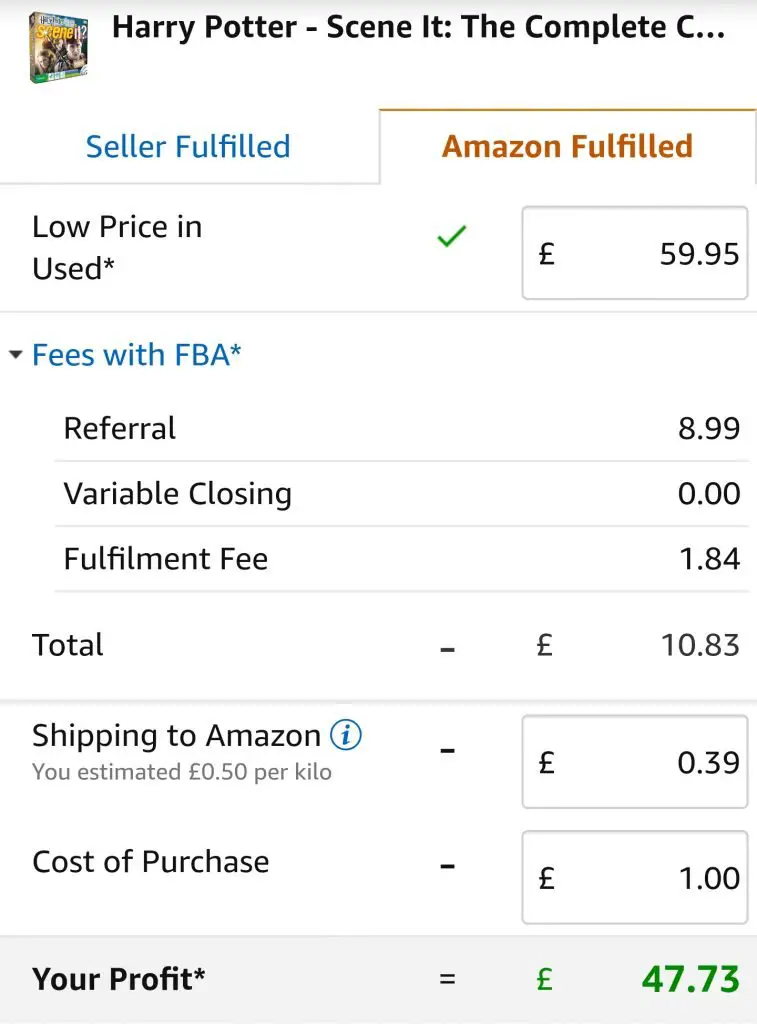Image resolution: width=757 pixels, height=1024 pixels.
Task: Edit the Cost of Purchase field
Action: (x=634, y=877)
